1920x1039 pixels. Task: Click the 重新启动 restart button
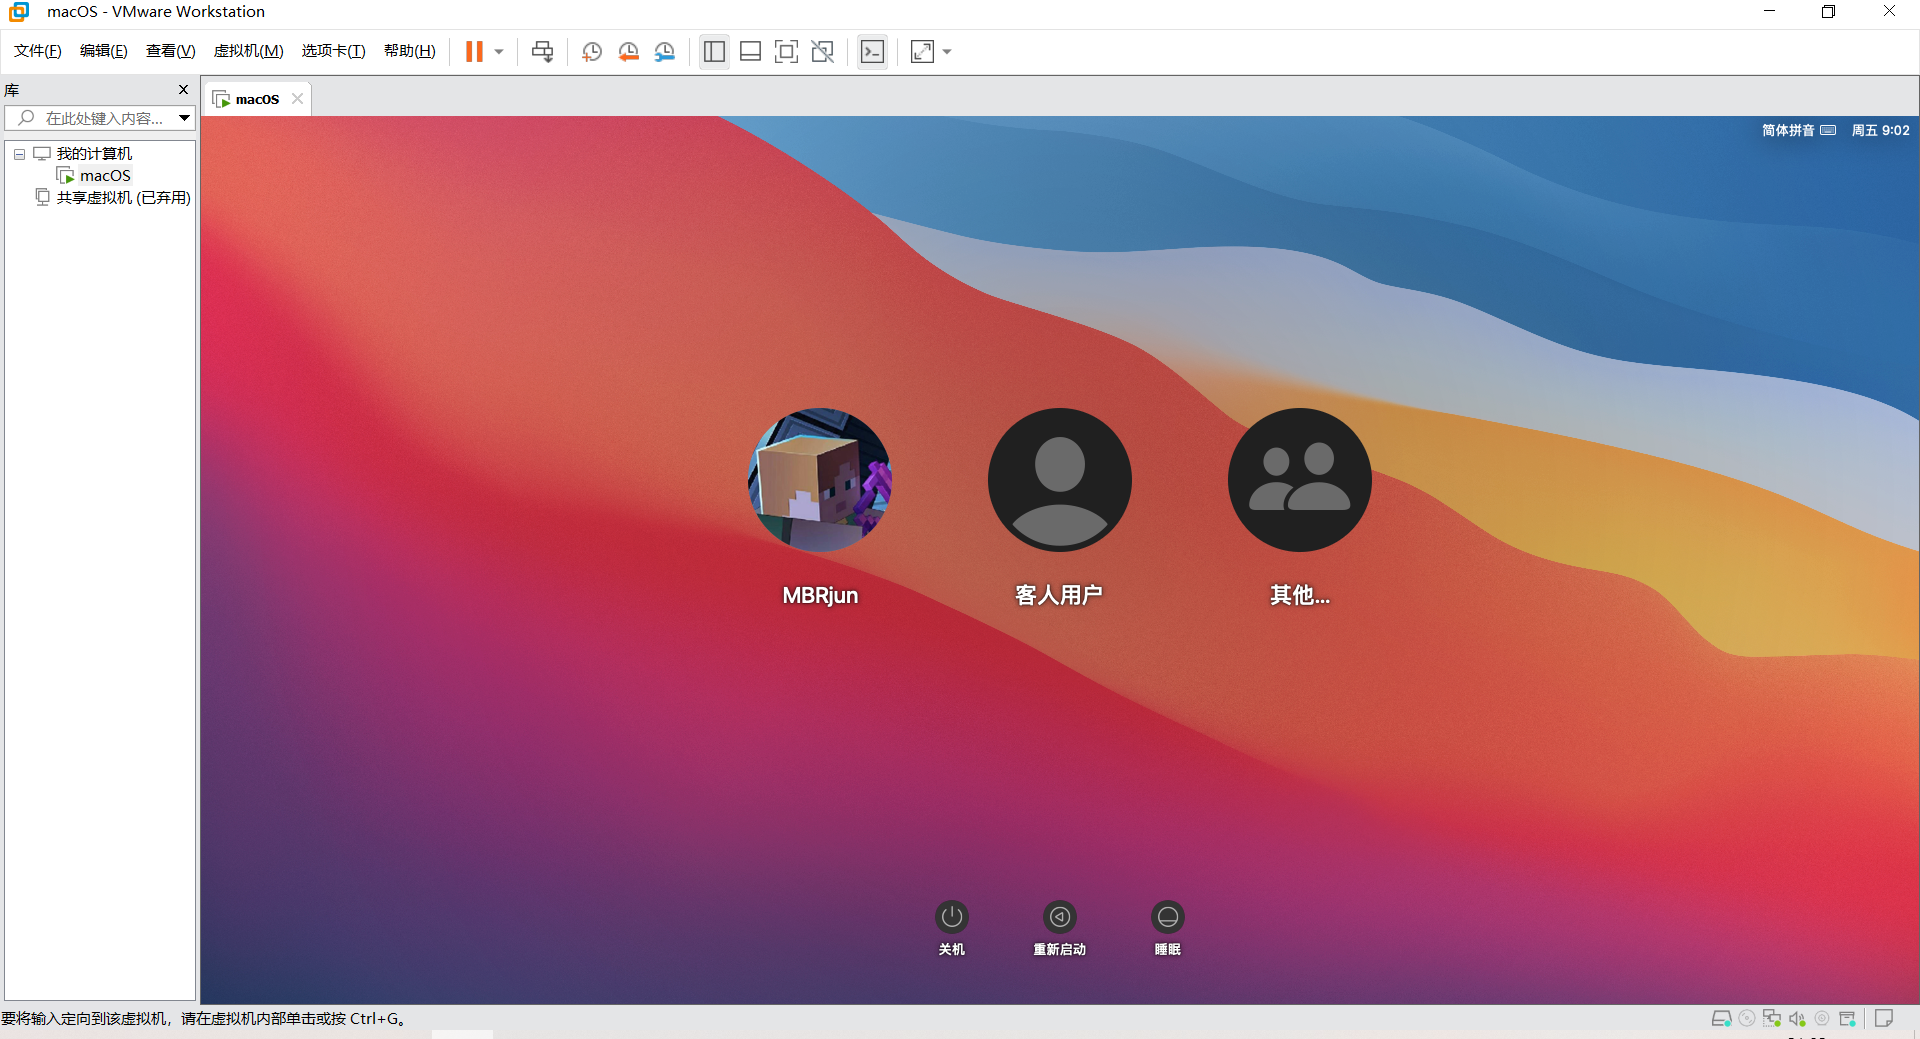[1060, 917]
